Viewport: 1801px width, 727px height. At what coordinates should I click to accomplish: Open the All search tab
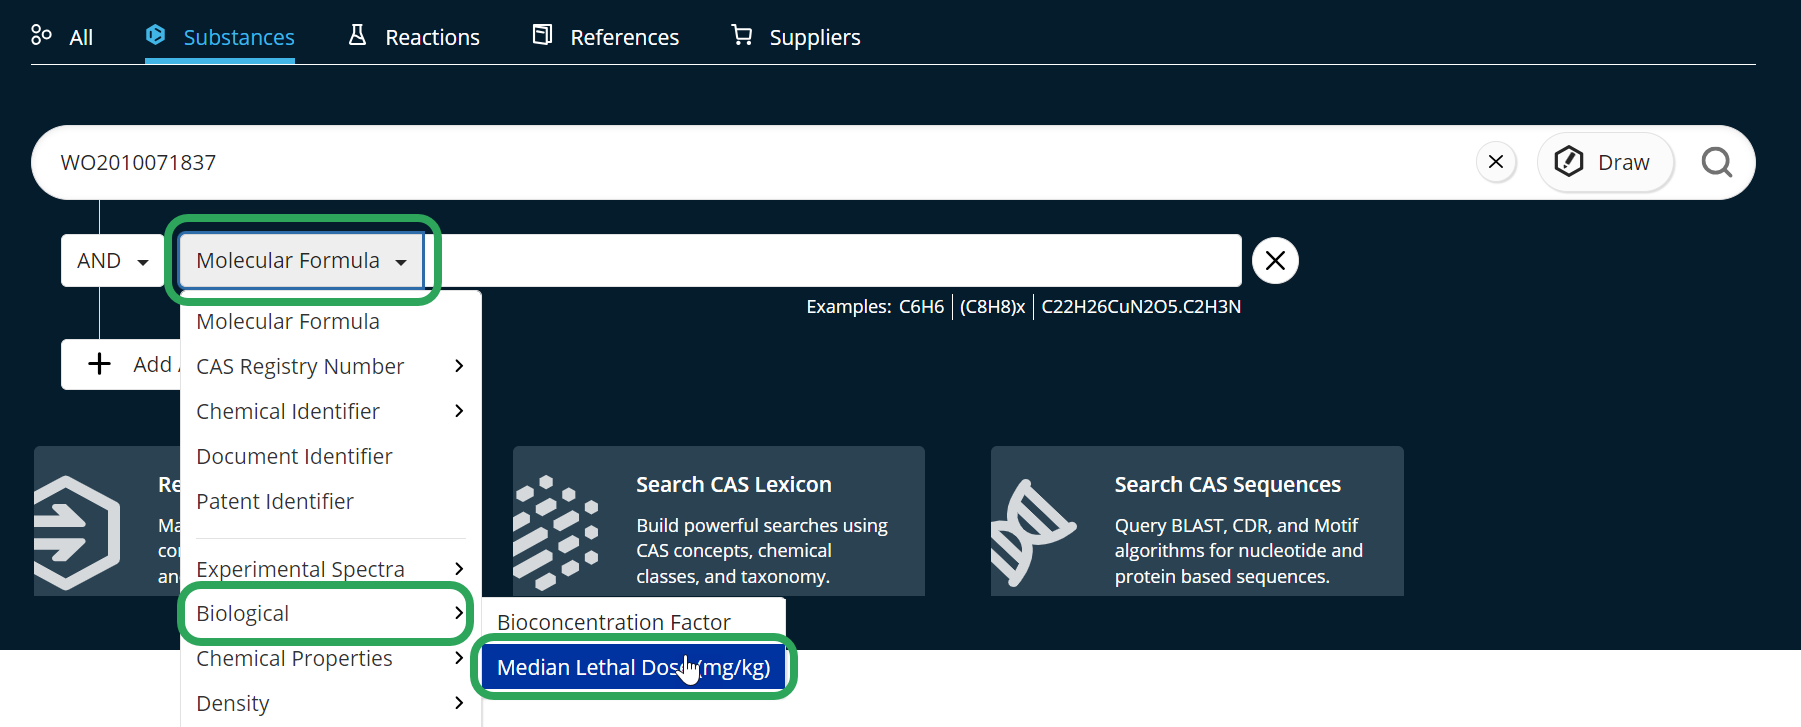click(x=62, y=37)
